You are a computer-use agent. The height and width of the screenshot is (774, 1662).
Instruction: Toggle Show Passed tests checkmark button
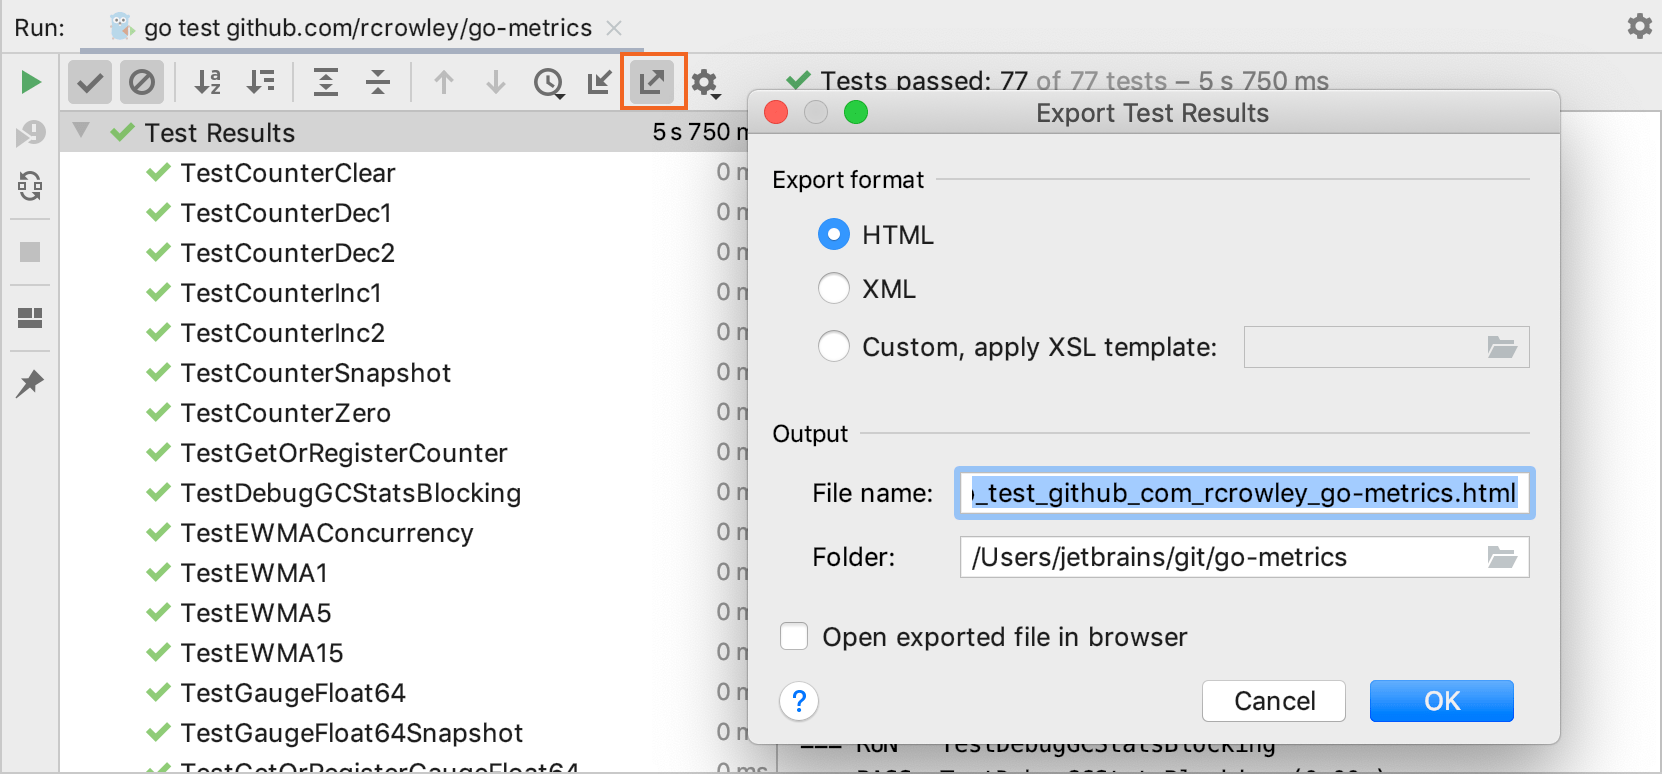click(90, 82)
